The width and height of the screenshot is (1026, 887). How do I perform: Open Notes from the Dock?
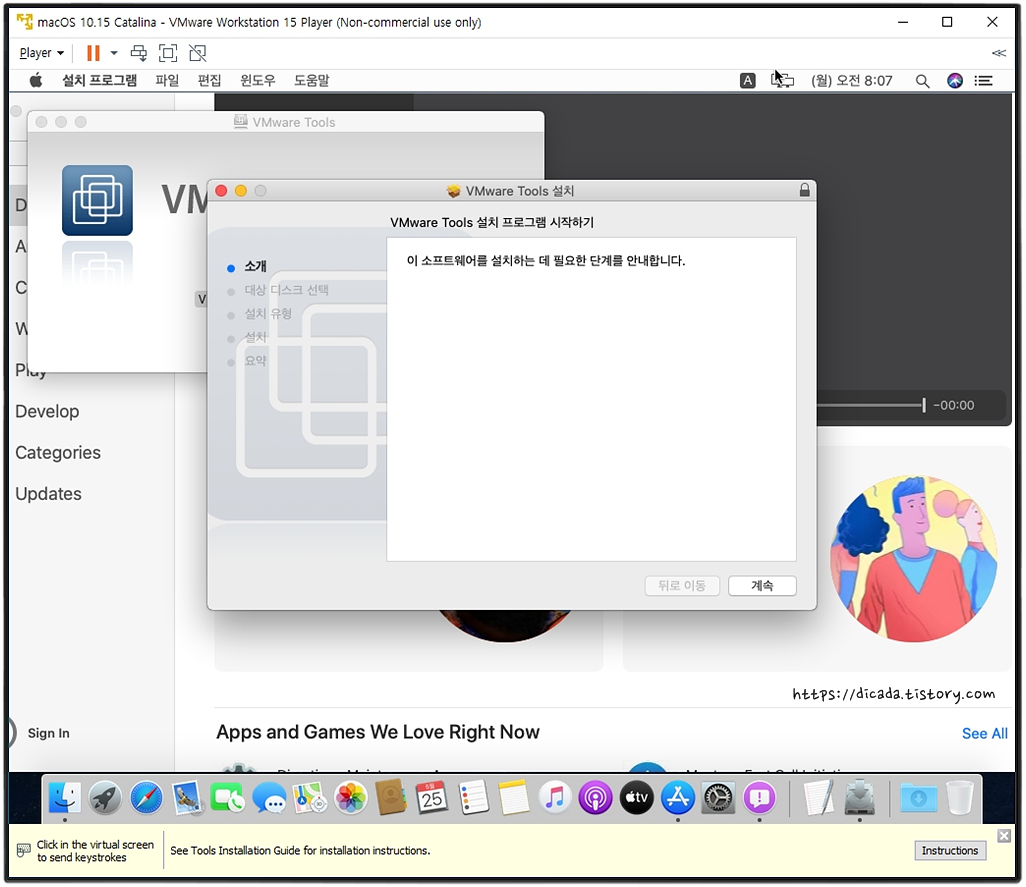coord(514,797)
